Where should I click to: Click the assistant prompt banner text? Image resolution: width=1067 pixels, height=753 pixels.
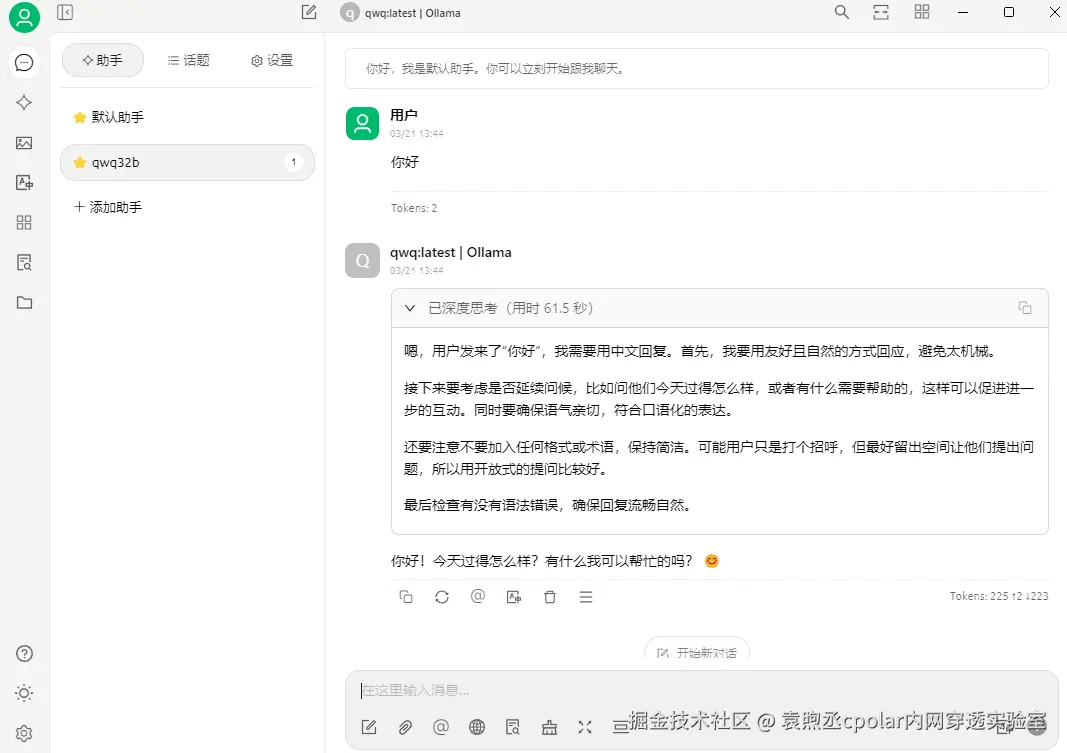[x=495, y=69]
